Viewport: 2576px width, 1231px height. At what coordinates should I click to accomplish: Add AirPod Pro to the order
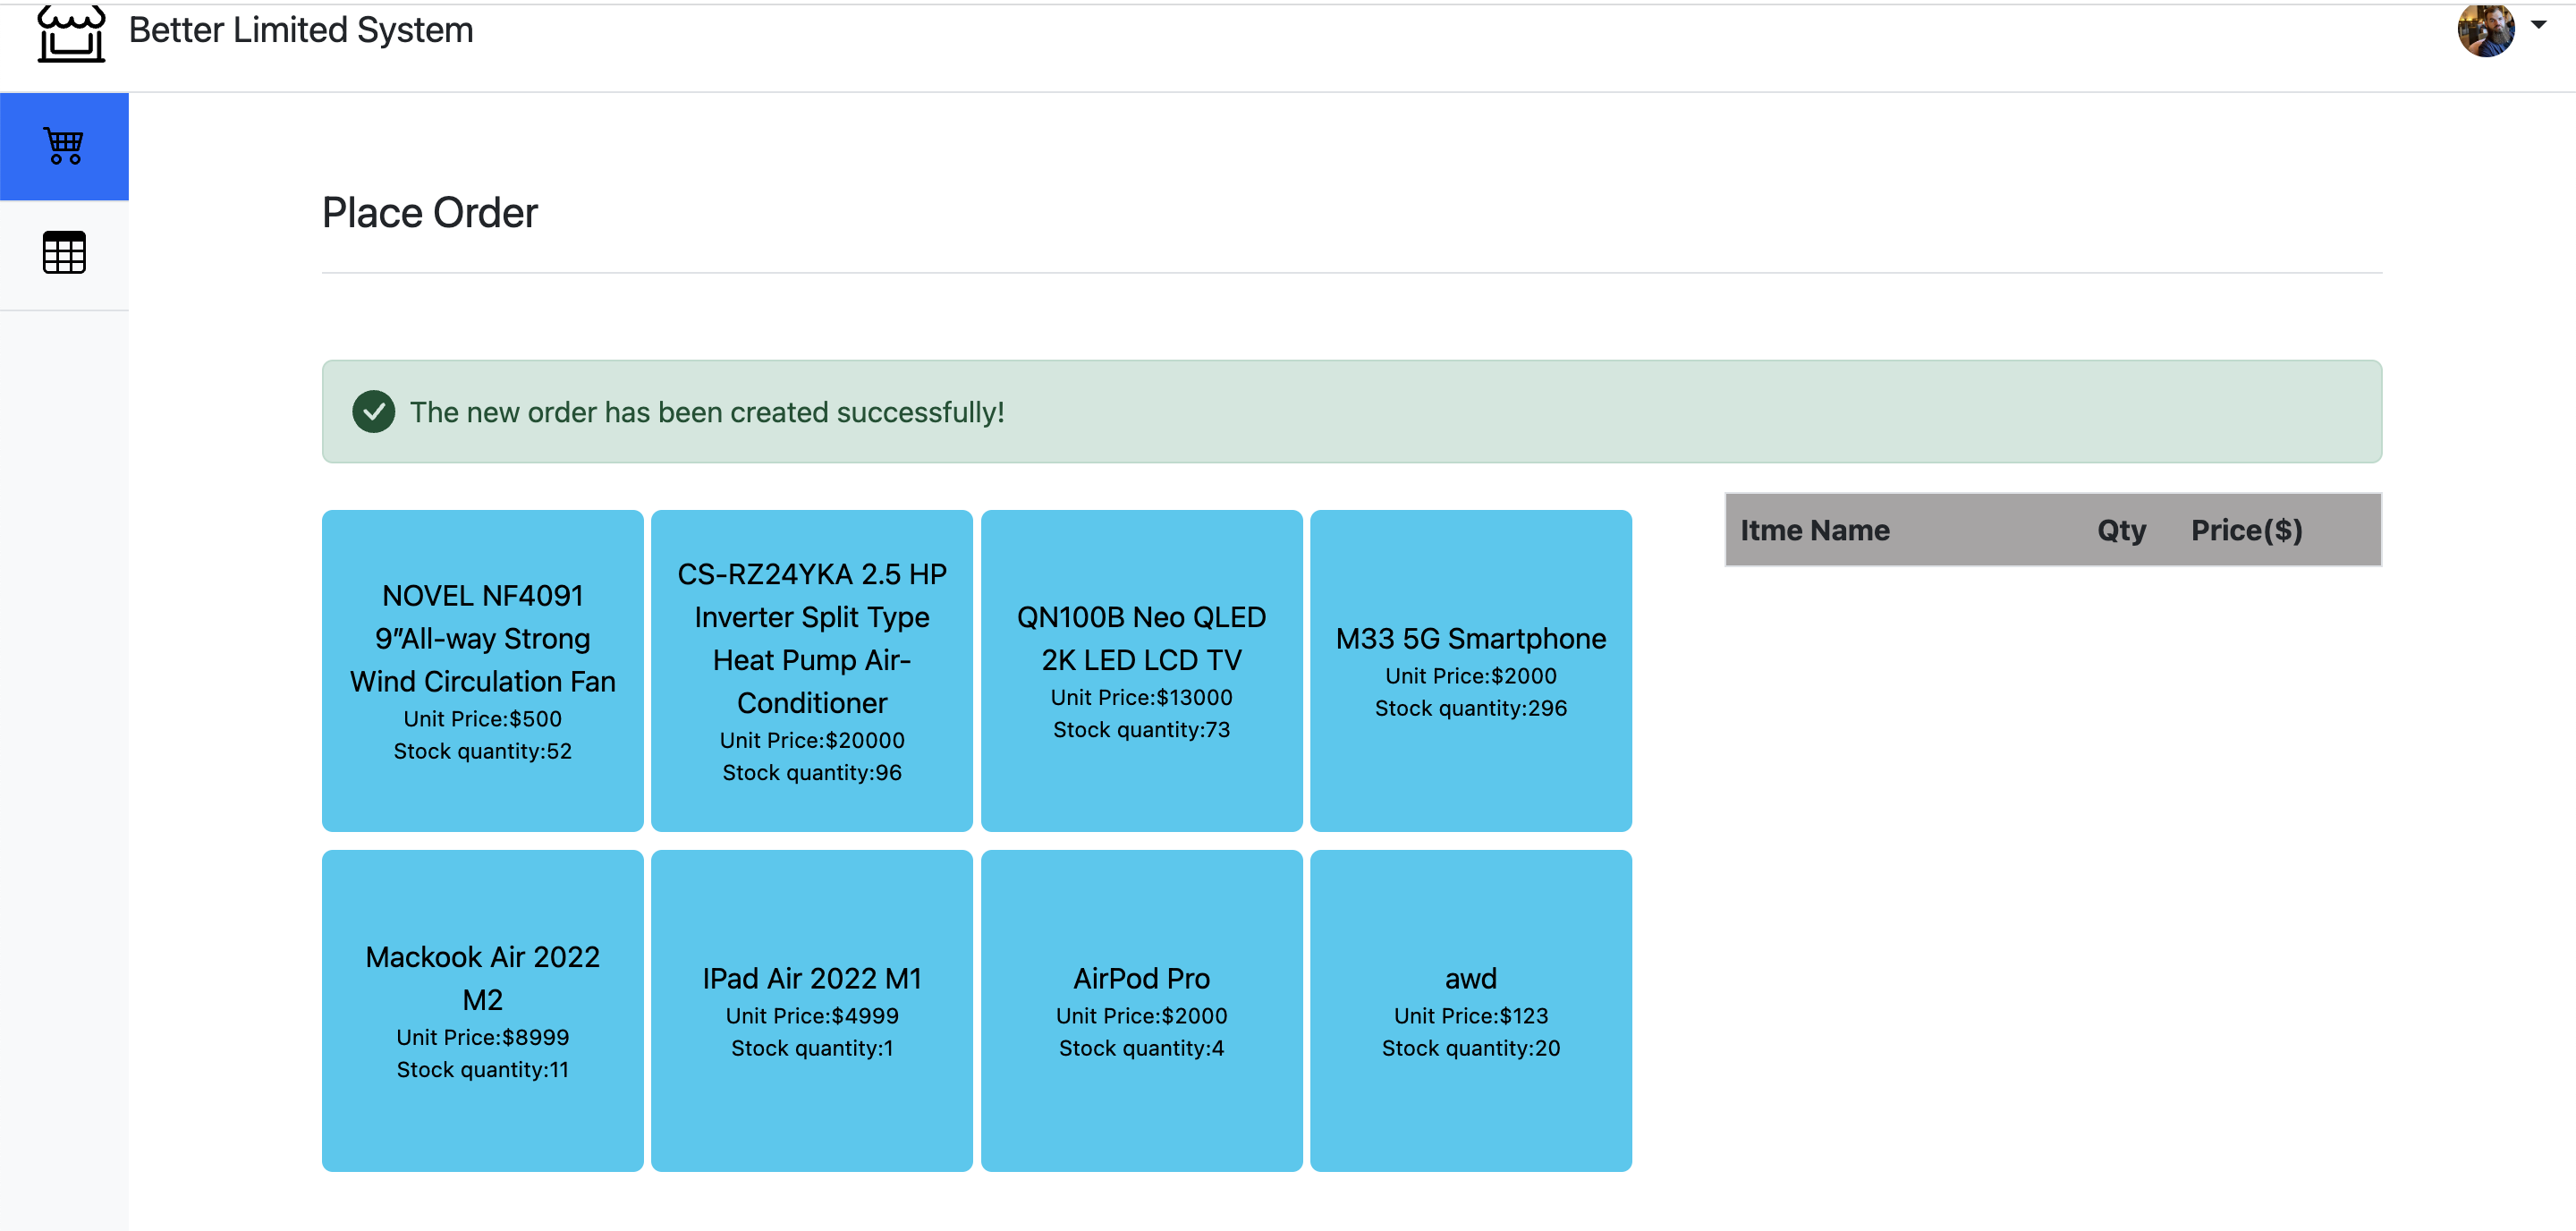click(x=1141, y=1010)
